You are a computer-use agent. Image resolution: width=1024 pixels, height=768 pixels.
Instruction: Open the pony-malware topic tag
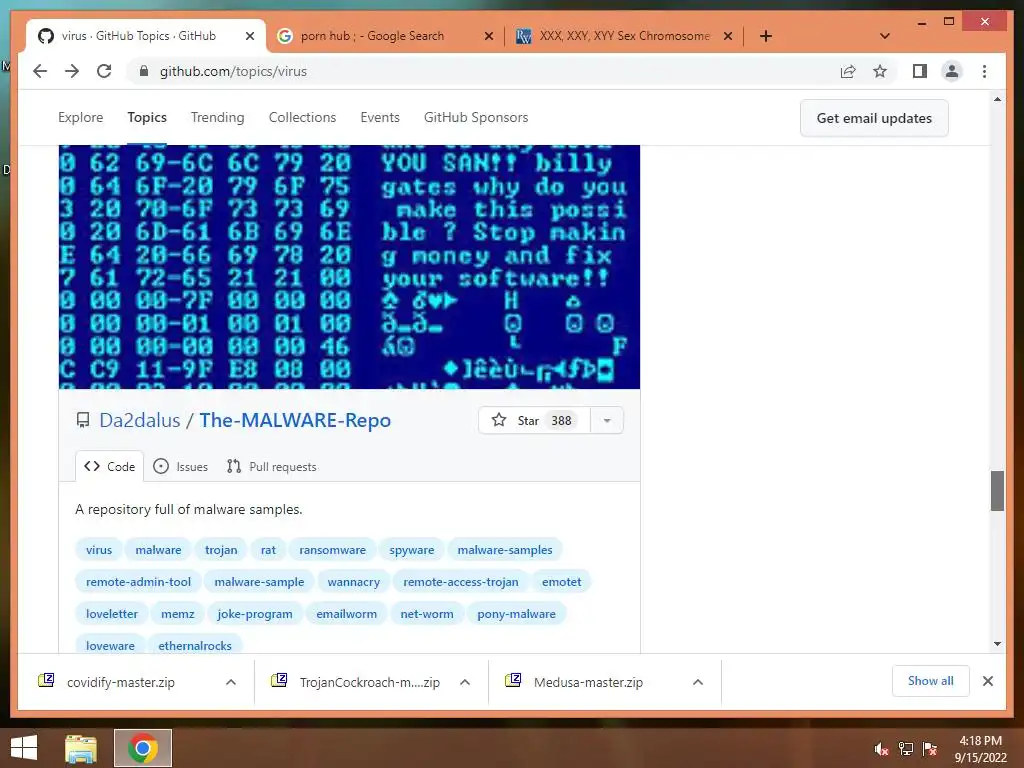click(516, 614)
